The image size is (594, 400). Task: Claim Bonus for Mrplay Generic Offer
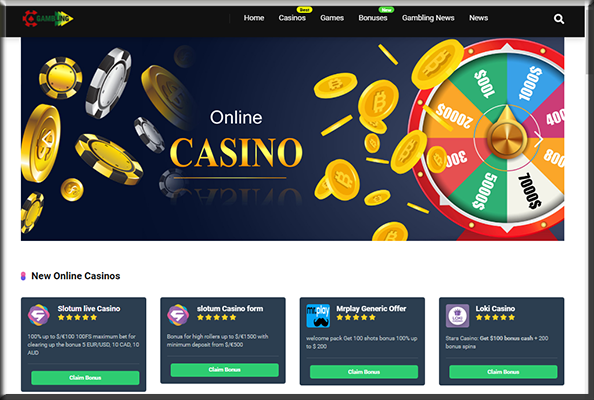pyautogui.click(x=364, y=372)
